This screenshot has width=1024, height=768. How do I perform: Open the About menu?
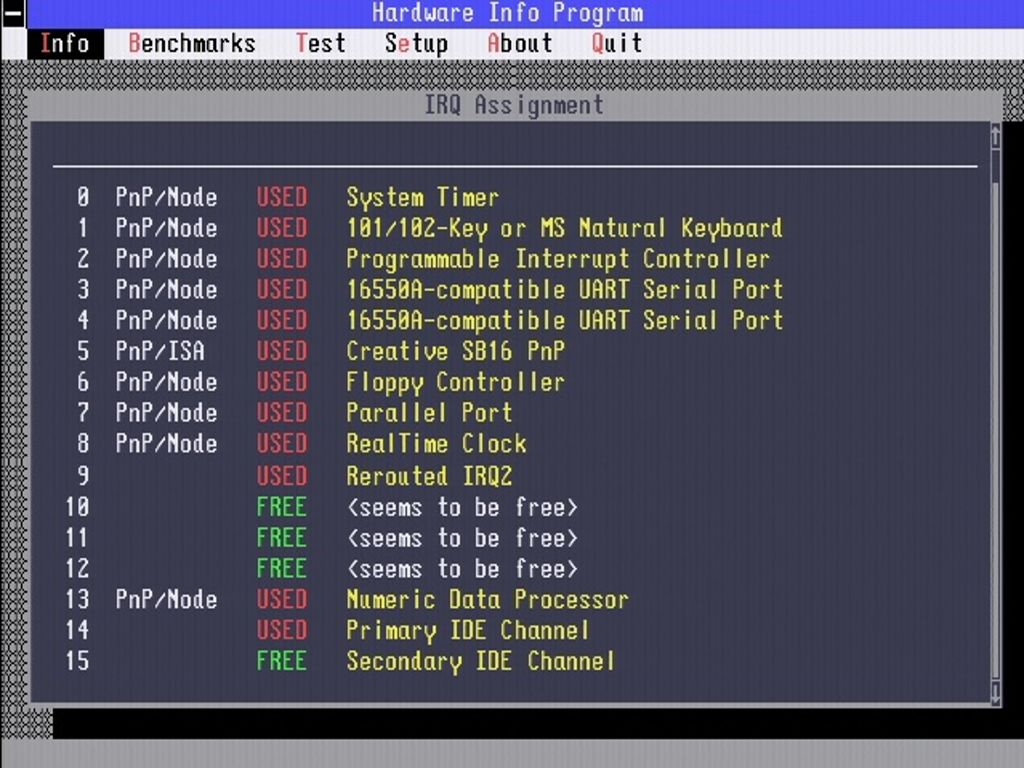(x=519, y=44)
